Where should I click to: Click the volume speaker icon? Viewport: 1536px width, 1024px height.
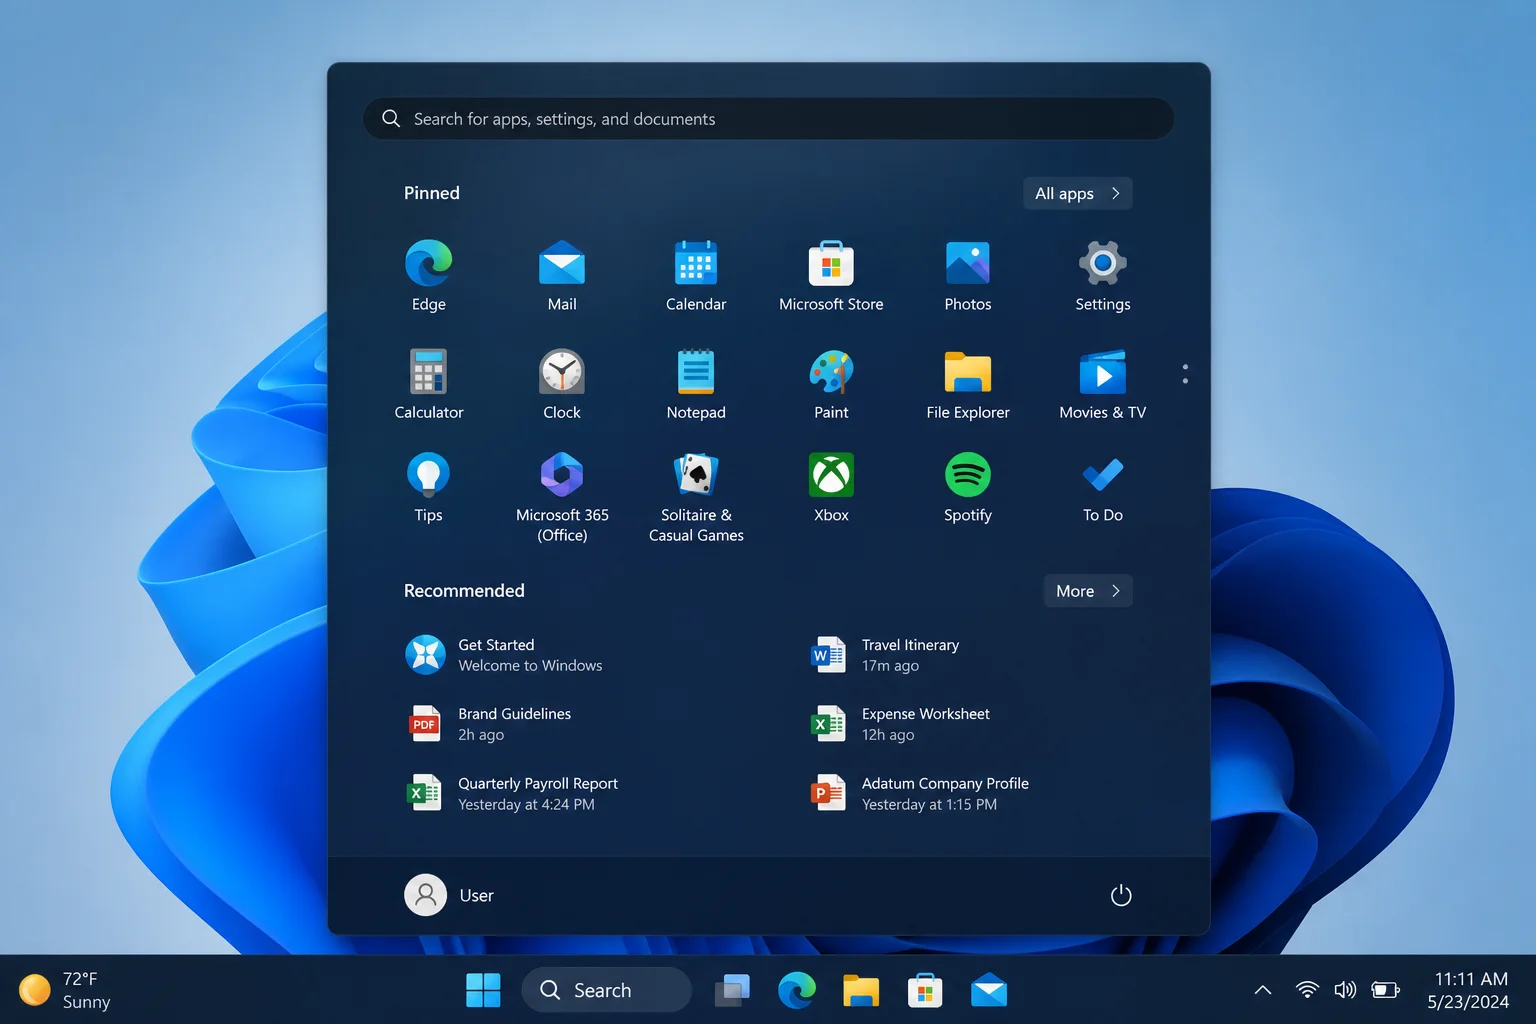click(1345, 990)
